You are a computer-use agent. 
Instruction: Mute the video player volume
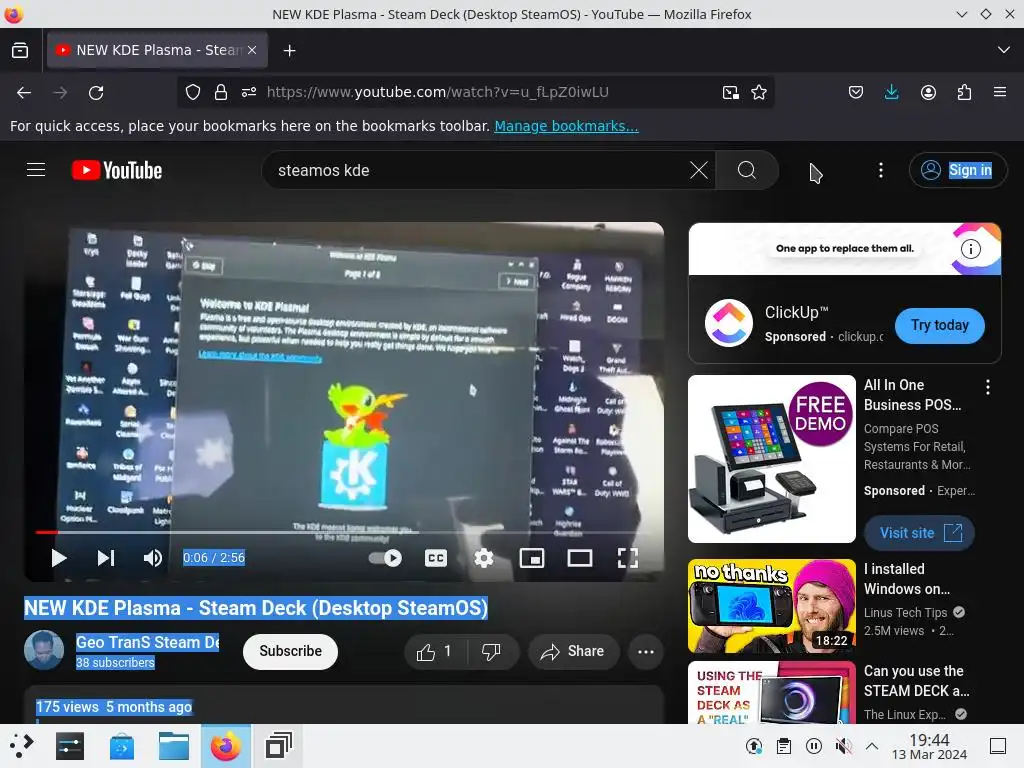click(x=153, y=558)
